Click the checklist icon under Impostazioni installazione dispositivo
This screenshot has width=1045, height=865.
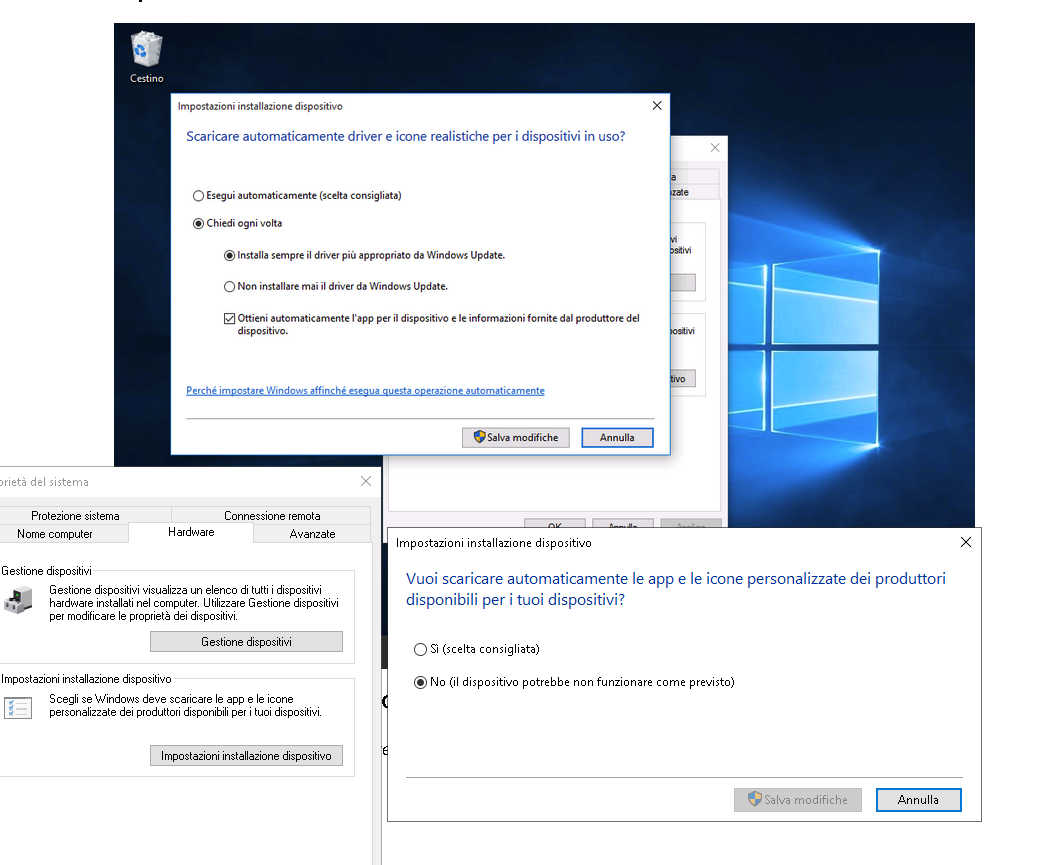click(18, 707)
